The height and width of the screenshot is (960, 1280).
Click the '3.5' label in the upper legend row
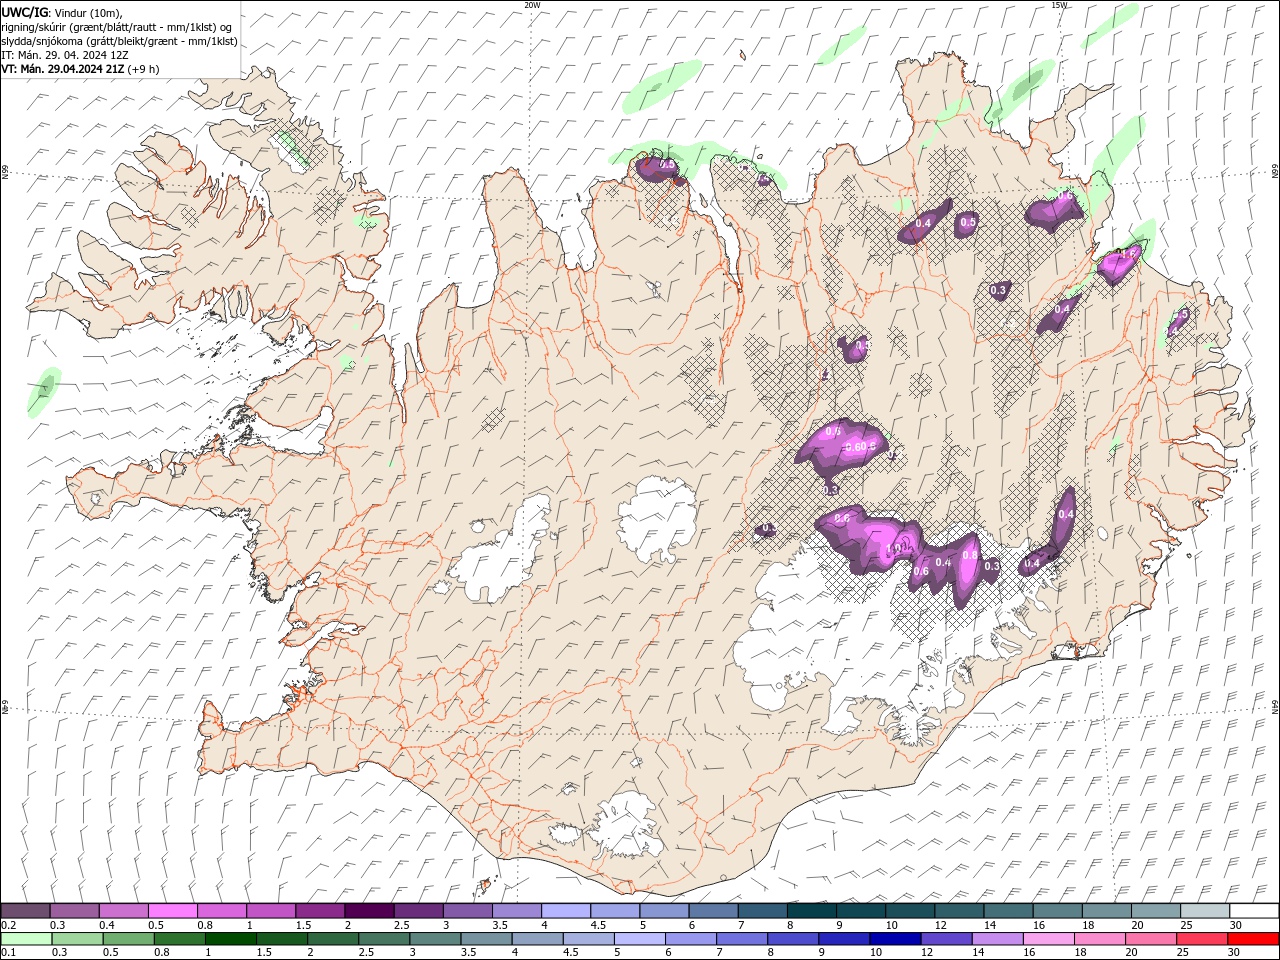pos(499,925)
